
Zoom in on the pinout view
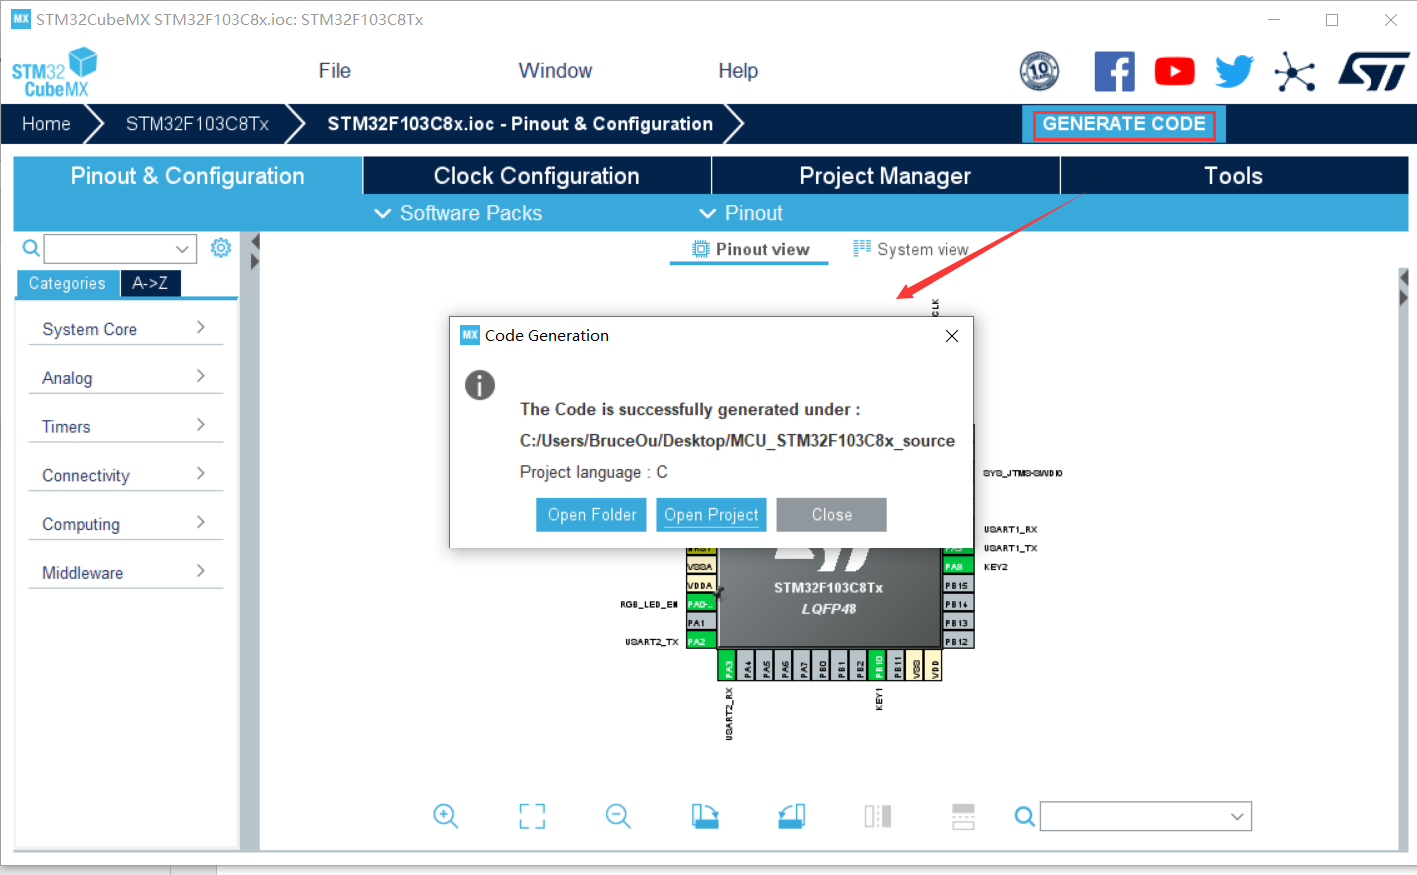click(446, 816)
